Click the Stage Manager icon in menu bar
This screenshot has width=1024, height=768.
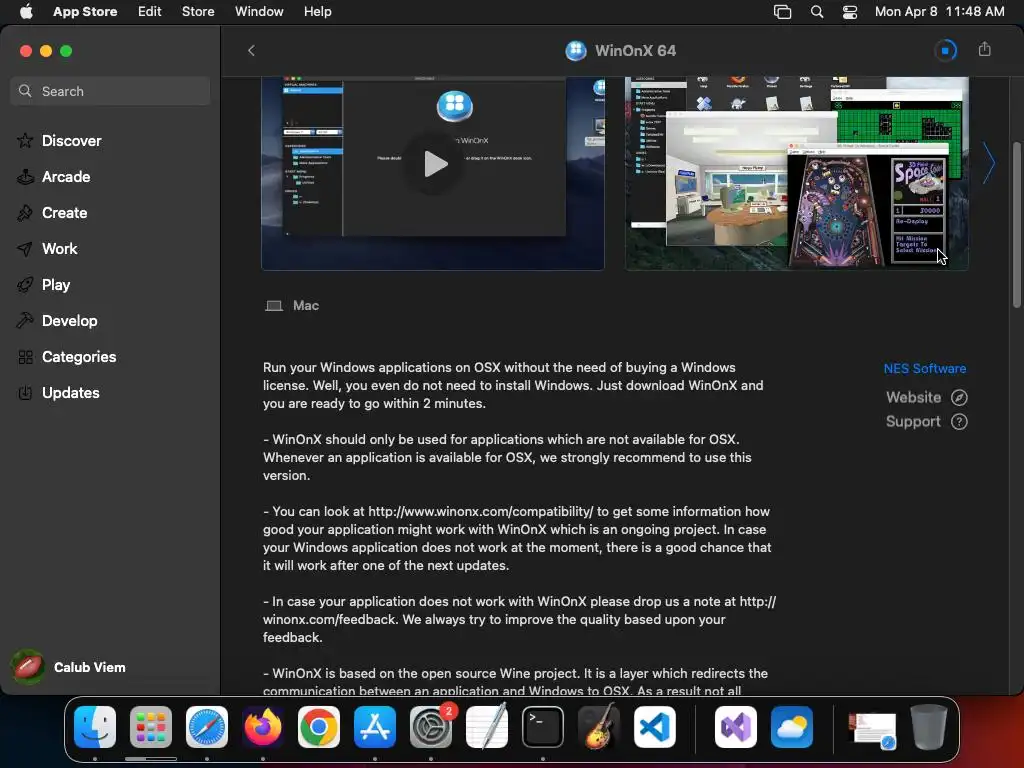tap(782, 12)
